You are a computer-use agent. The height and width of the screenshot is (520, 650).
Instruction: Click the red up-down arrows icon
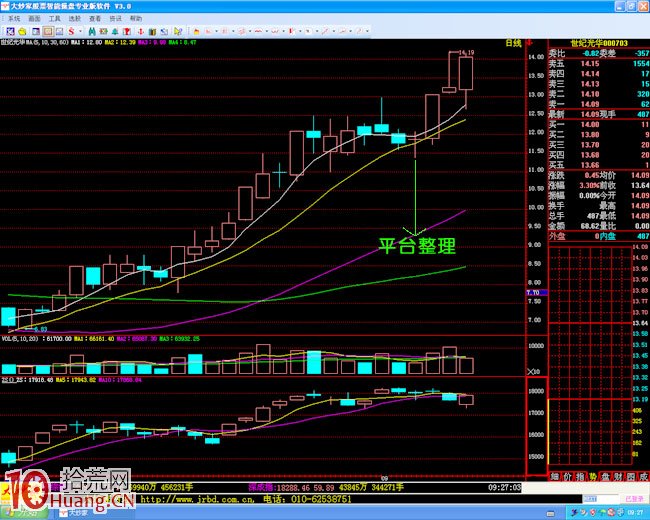coord(141,31)
